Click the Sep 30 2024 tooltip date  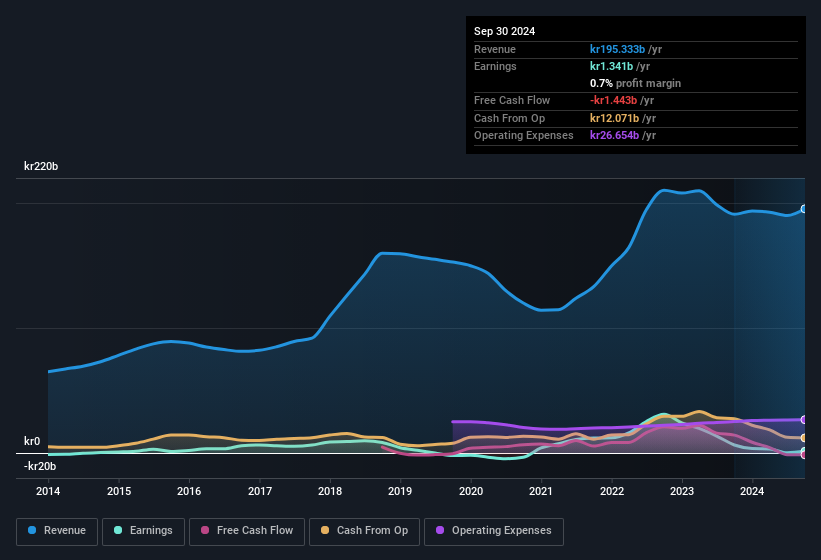click(504, 31)
